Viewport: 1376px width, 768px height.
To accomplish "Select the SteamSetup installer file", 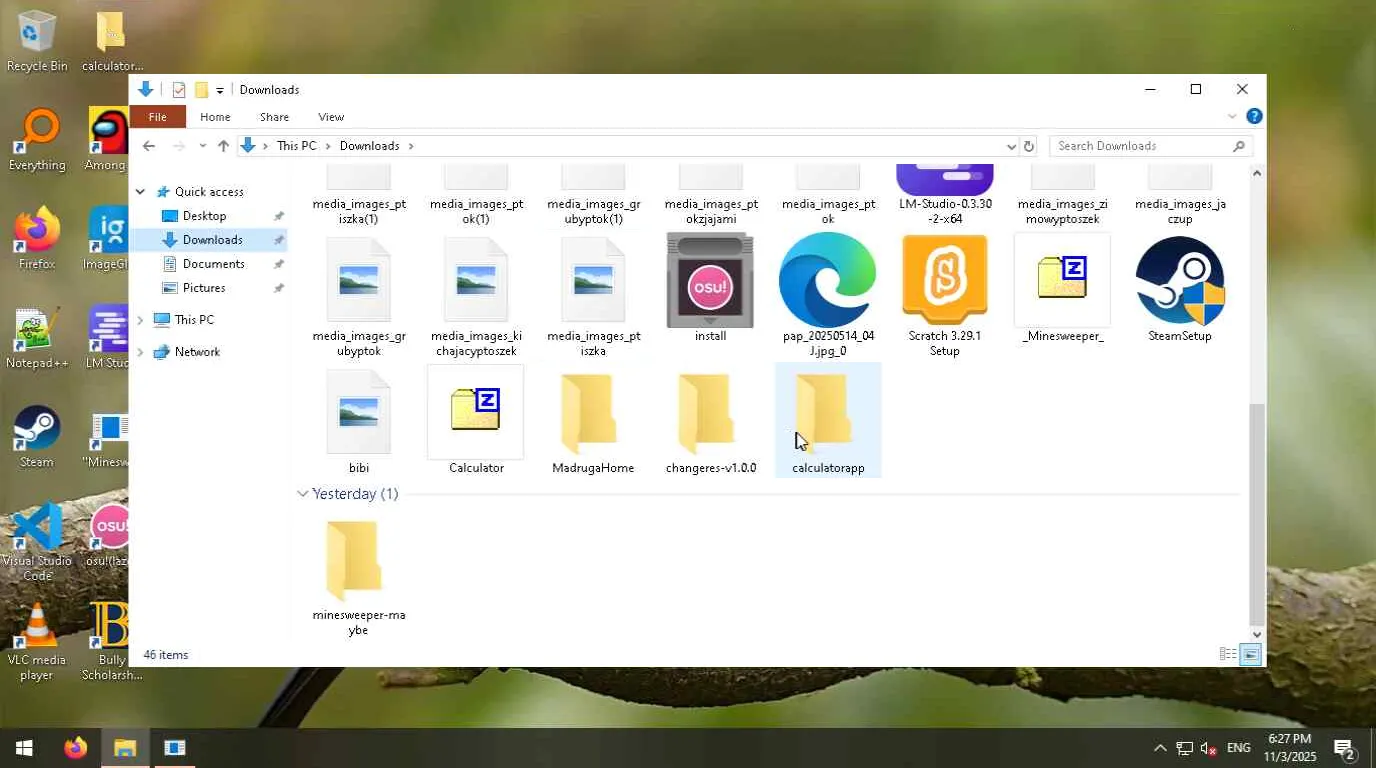I will pos(1180,289).
